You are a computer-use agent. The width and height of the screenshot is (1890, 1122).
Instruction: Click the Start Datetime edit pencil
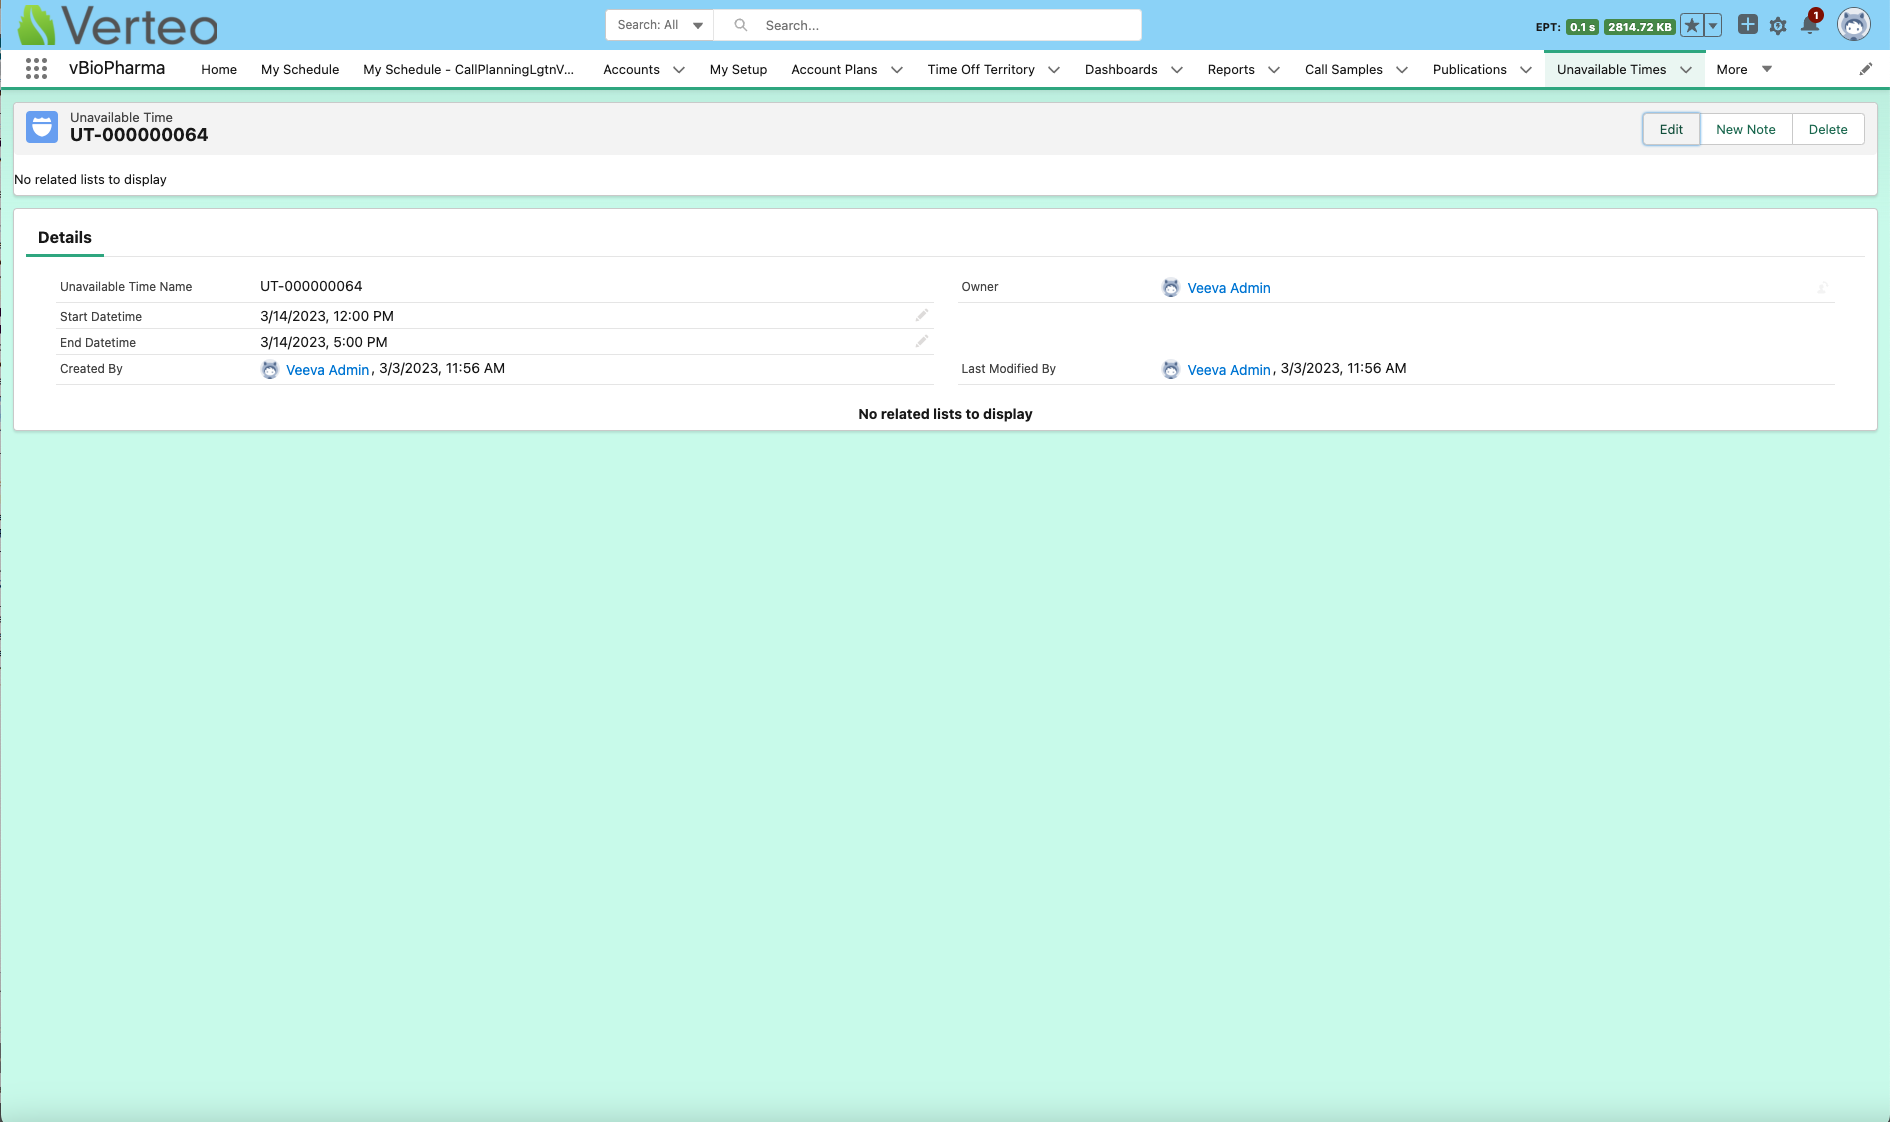coord(921,316)
